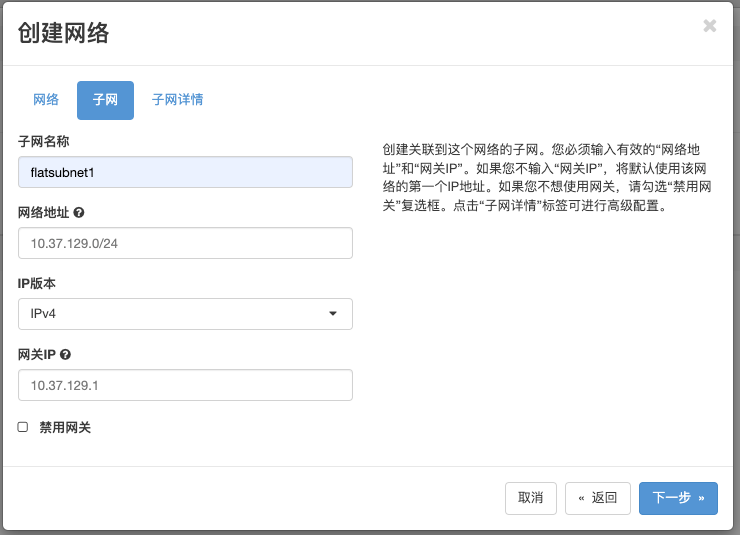Close the 创建网络 dialog with the X icon
Viewport: 740px width, 535px height.
[x=710, y=26]
